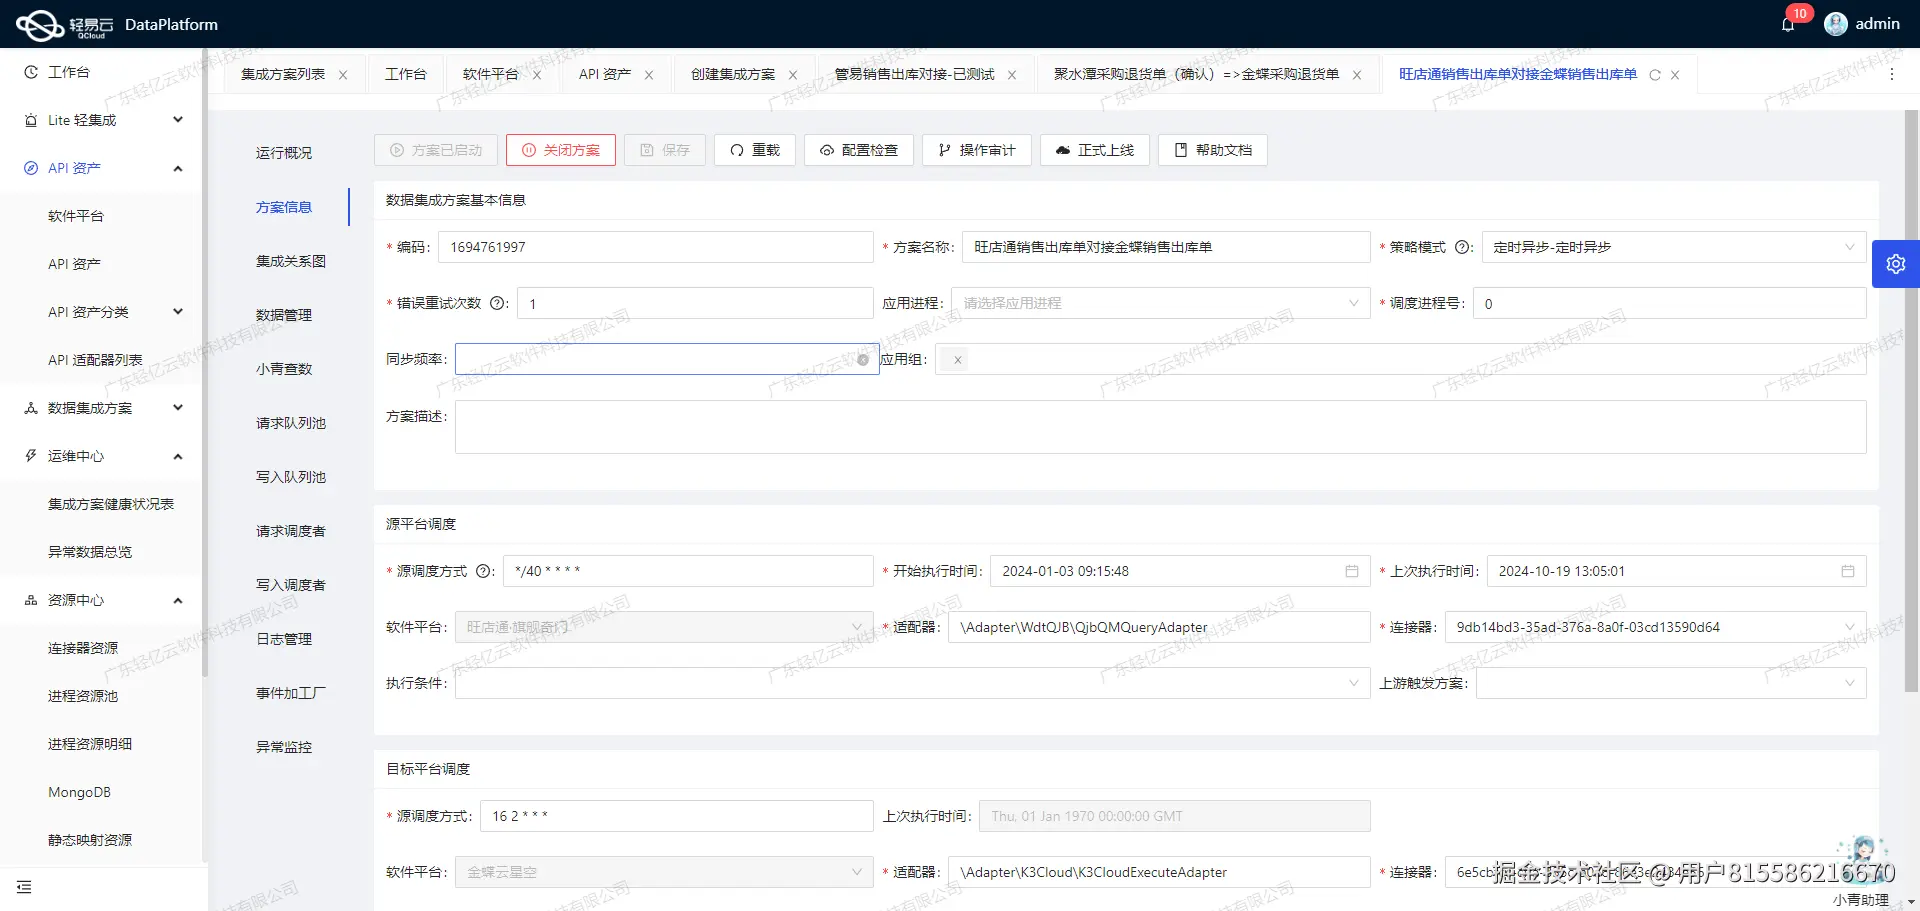Close the 创建集成方案 tab

pyautogui.click(x=793, y=75)
